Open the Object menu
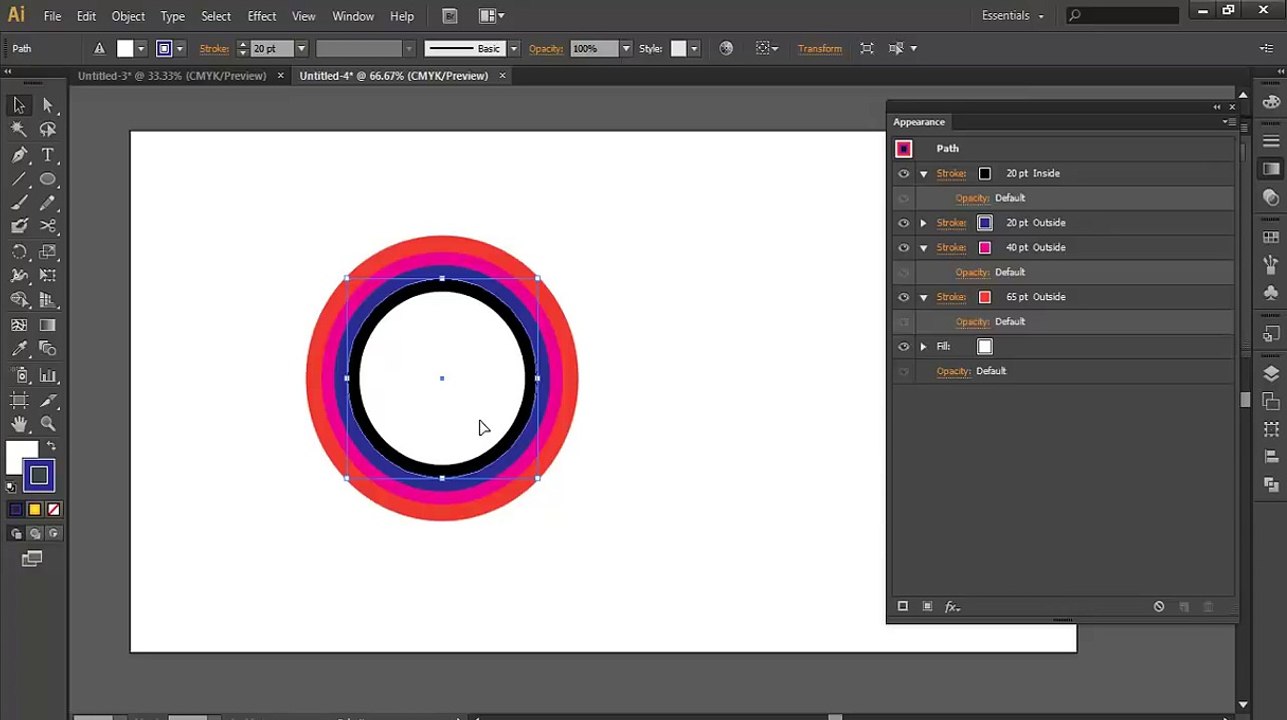The height and width of the screenshot is (720, 1287). pyautogui.click(x=128, y=16)
